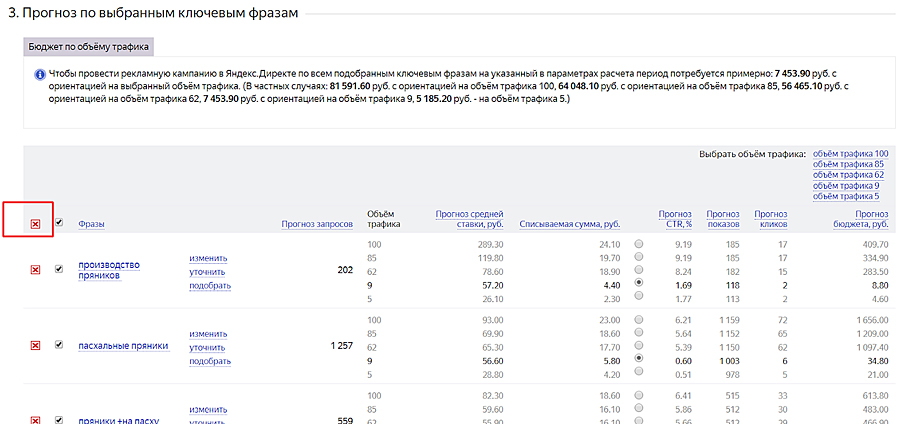Select traffic volume 9 radio for 'производство пряников'
The width and height of the screenshot is (900, 424).
click(x=639, y=283)
